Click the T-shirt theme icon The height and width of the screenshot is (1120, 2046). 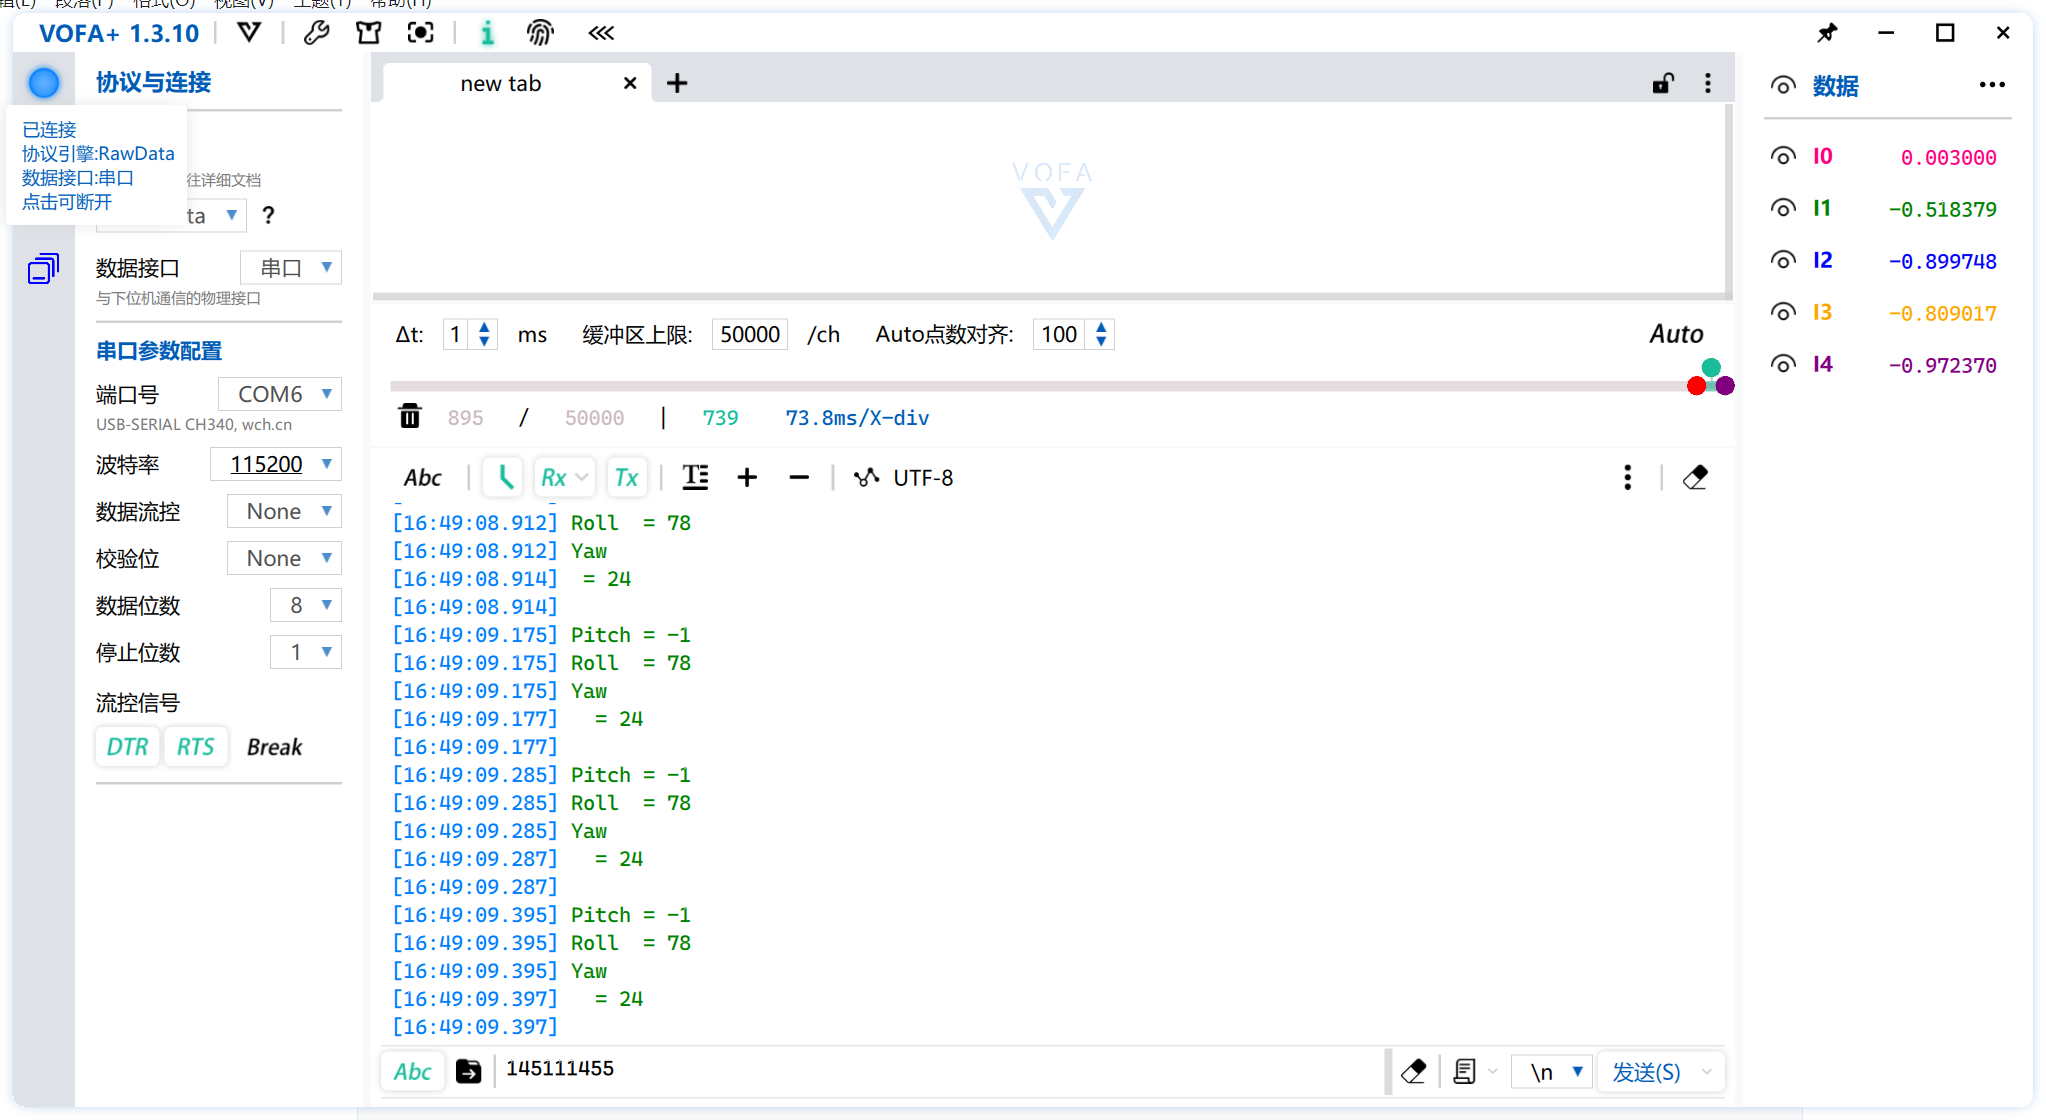pos(368,33)
